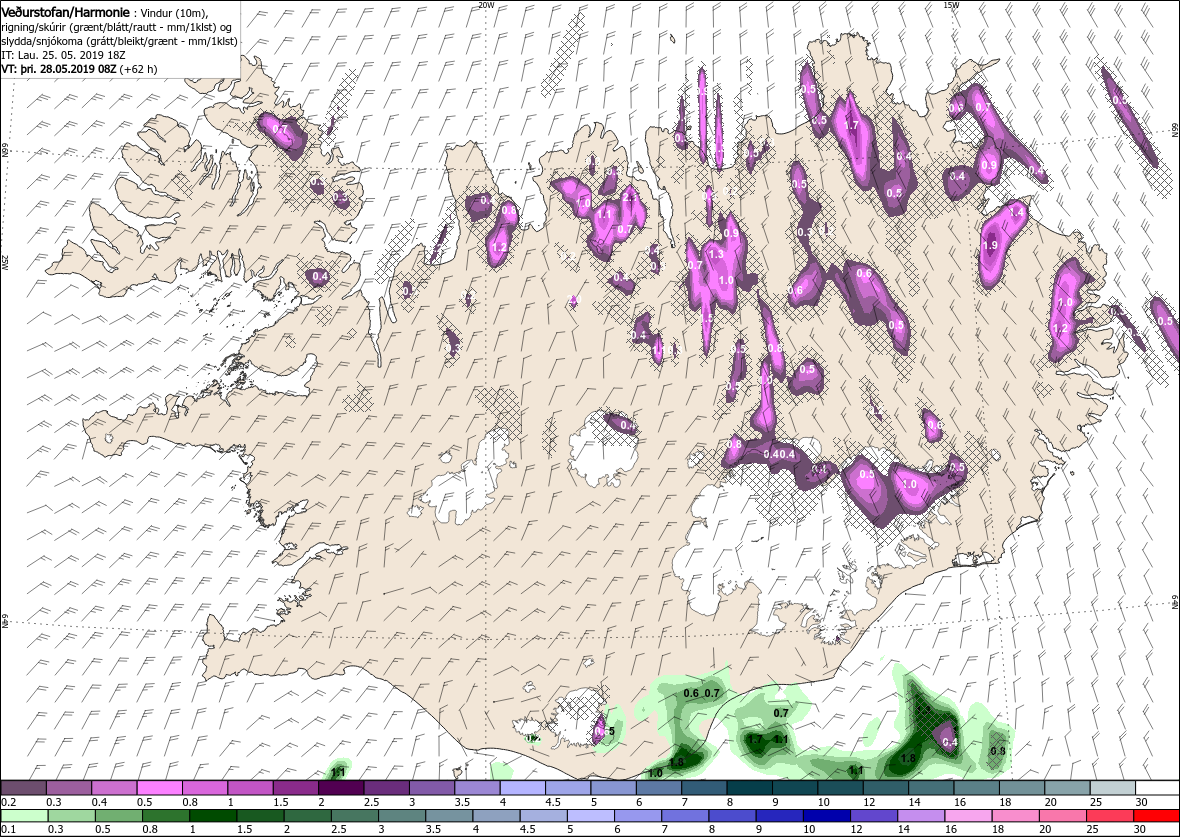
Task: Pick the lower legend swatch labeled 0.3
Action: tap(71, 816)
